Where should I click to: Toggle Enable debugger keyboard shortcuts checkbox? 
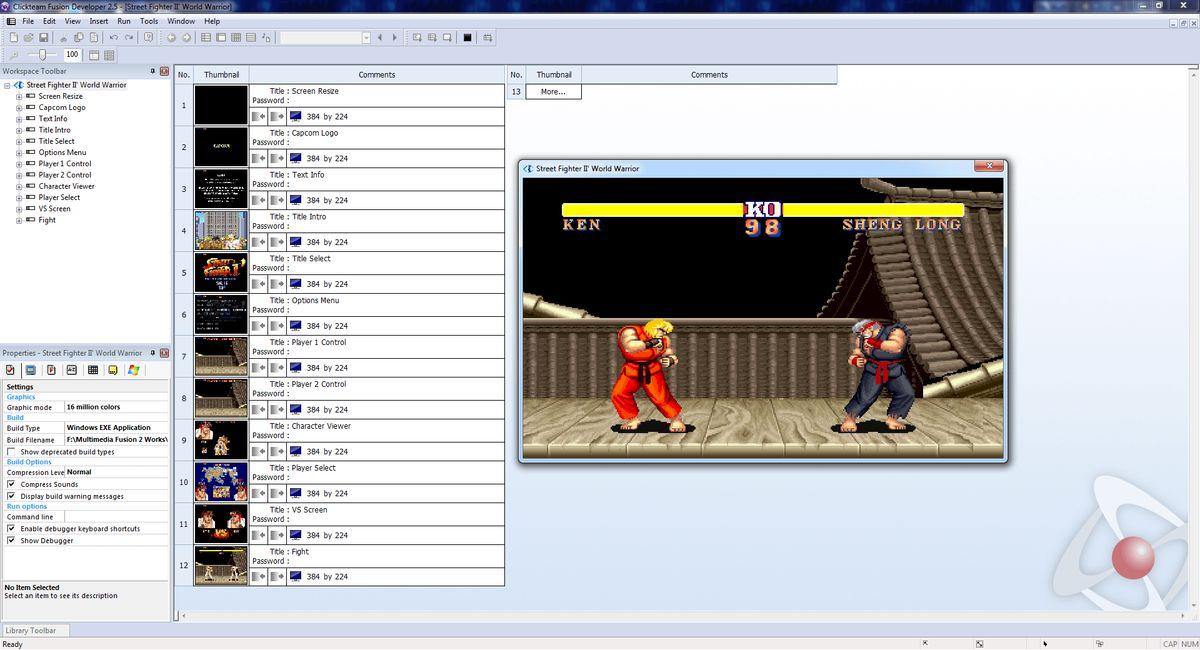click(11, 528)
